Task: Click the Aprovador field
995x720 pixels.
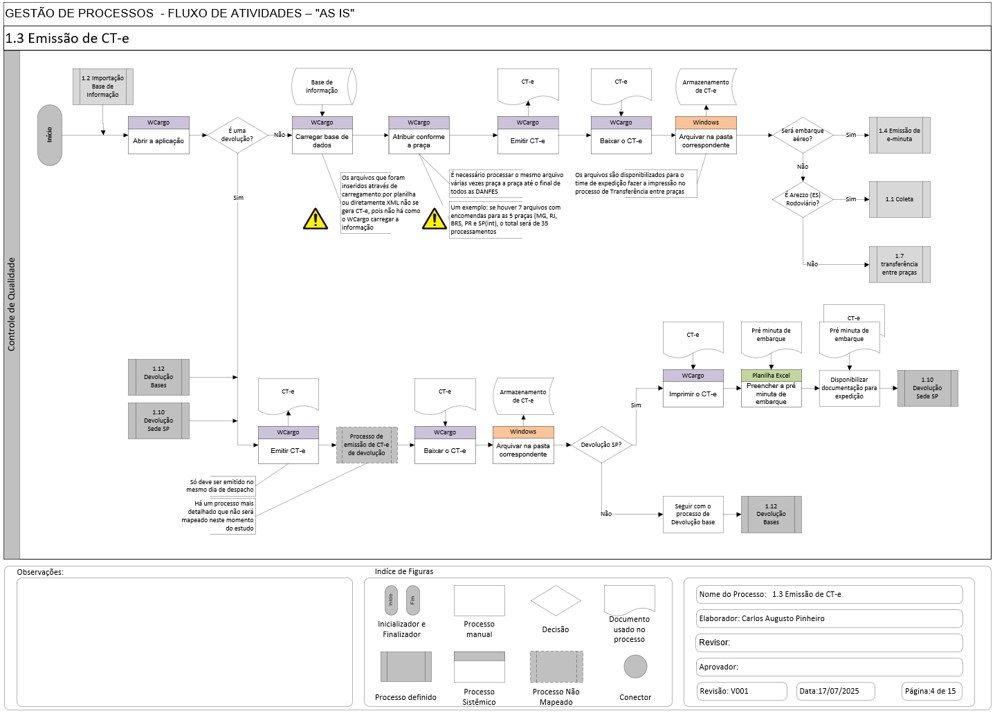Action: point(829,667)
